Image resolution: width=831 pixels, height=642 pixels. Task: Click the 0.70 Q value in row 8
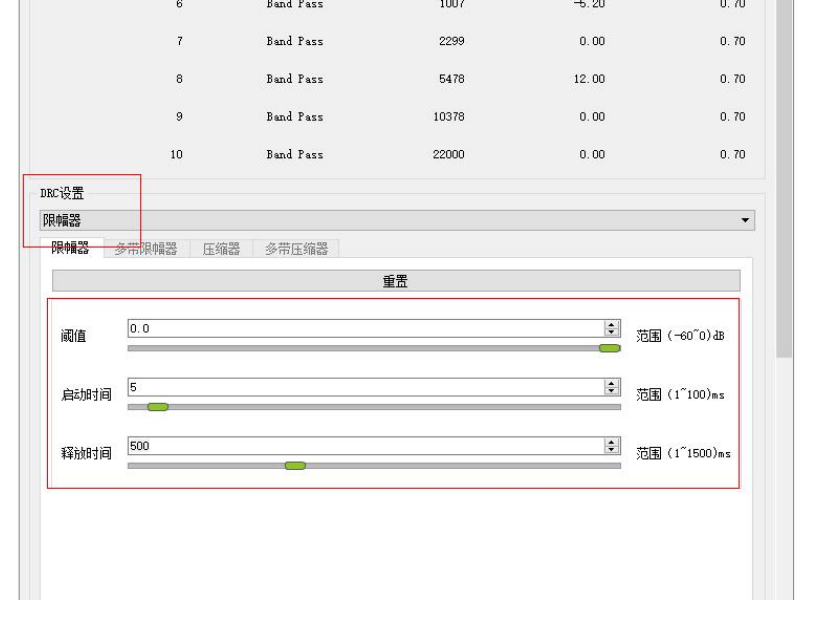(x=732, y=79)
